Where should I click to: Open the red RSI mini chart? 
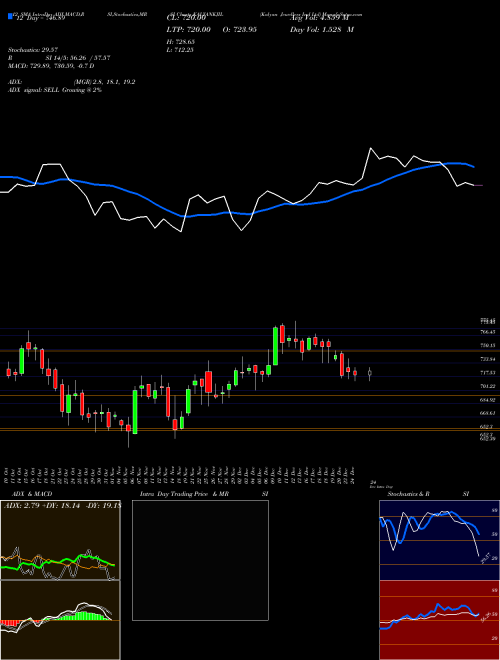tap(439, 620)
